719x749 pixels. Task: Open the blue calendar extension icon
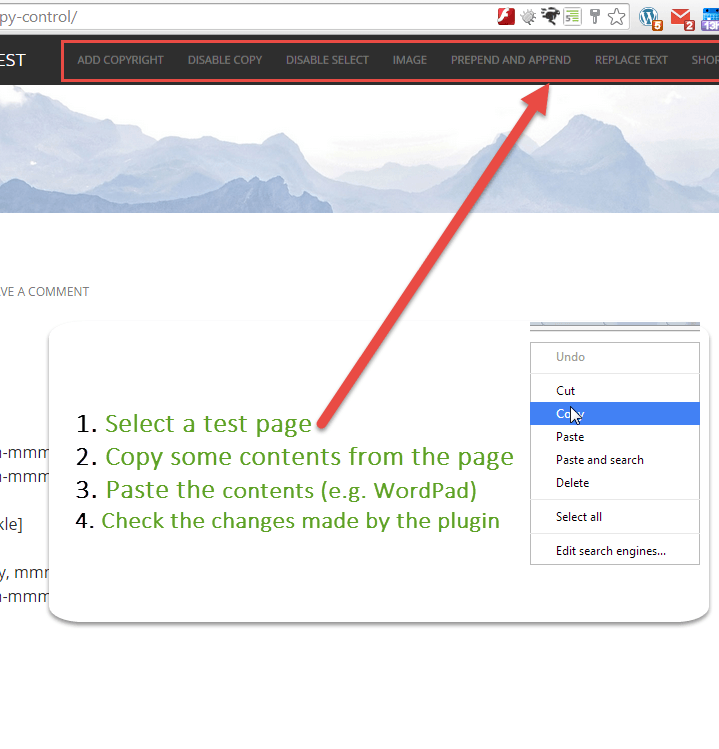[710, 17]
